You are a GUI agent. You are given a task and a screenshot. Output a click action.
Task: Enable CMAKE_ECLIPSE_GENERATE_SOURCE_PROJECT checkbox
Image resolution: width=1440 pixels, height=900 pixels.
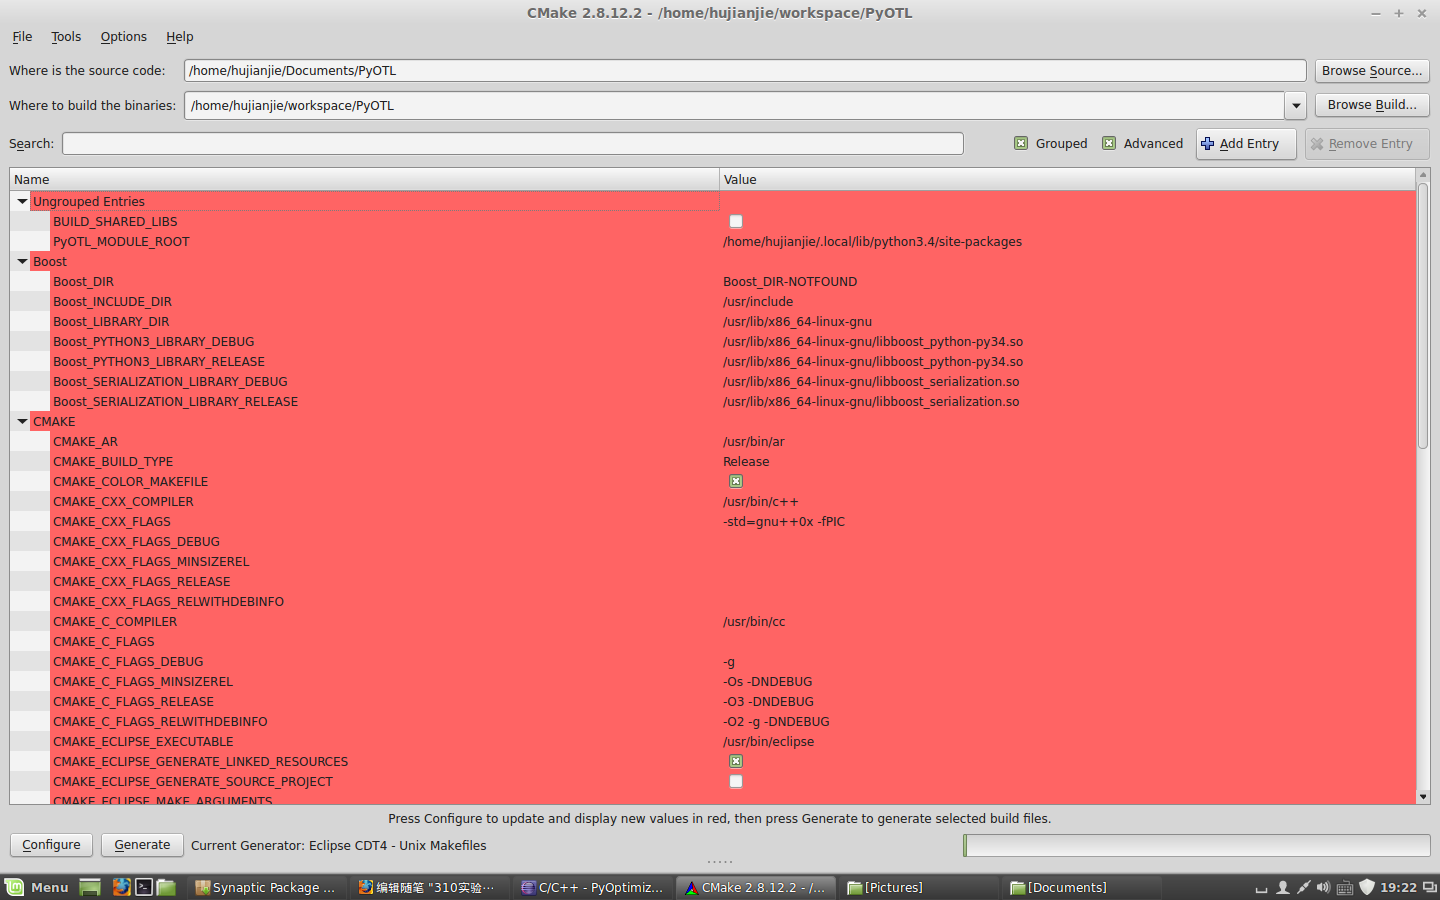[736, 782]
